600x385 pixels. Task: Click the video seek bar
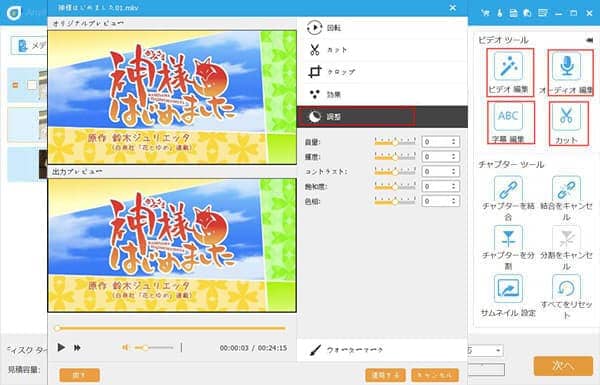point(170,328)
